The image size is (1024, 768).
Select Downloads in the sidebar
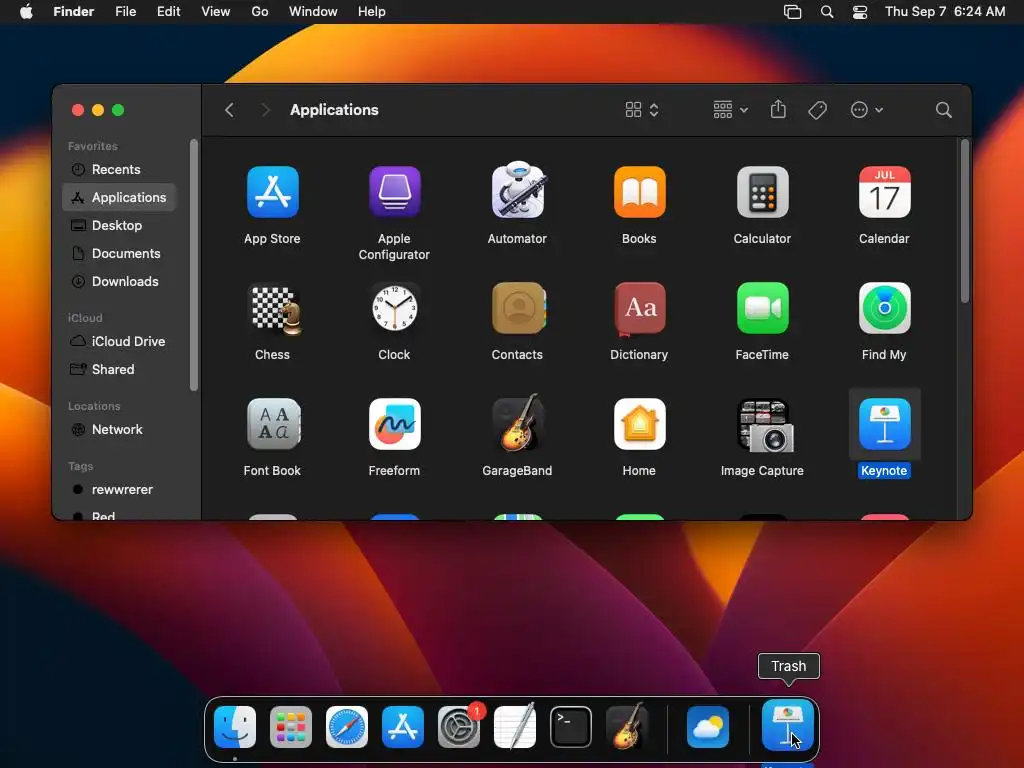tap(119, 281)
